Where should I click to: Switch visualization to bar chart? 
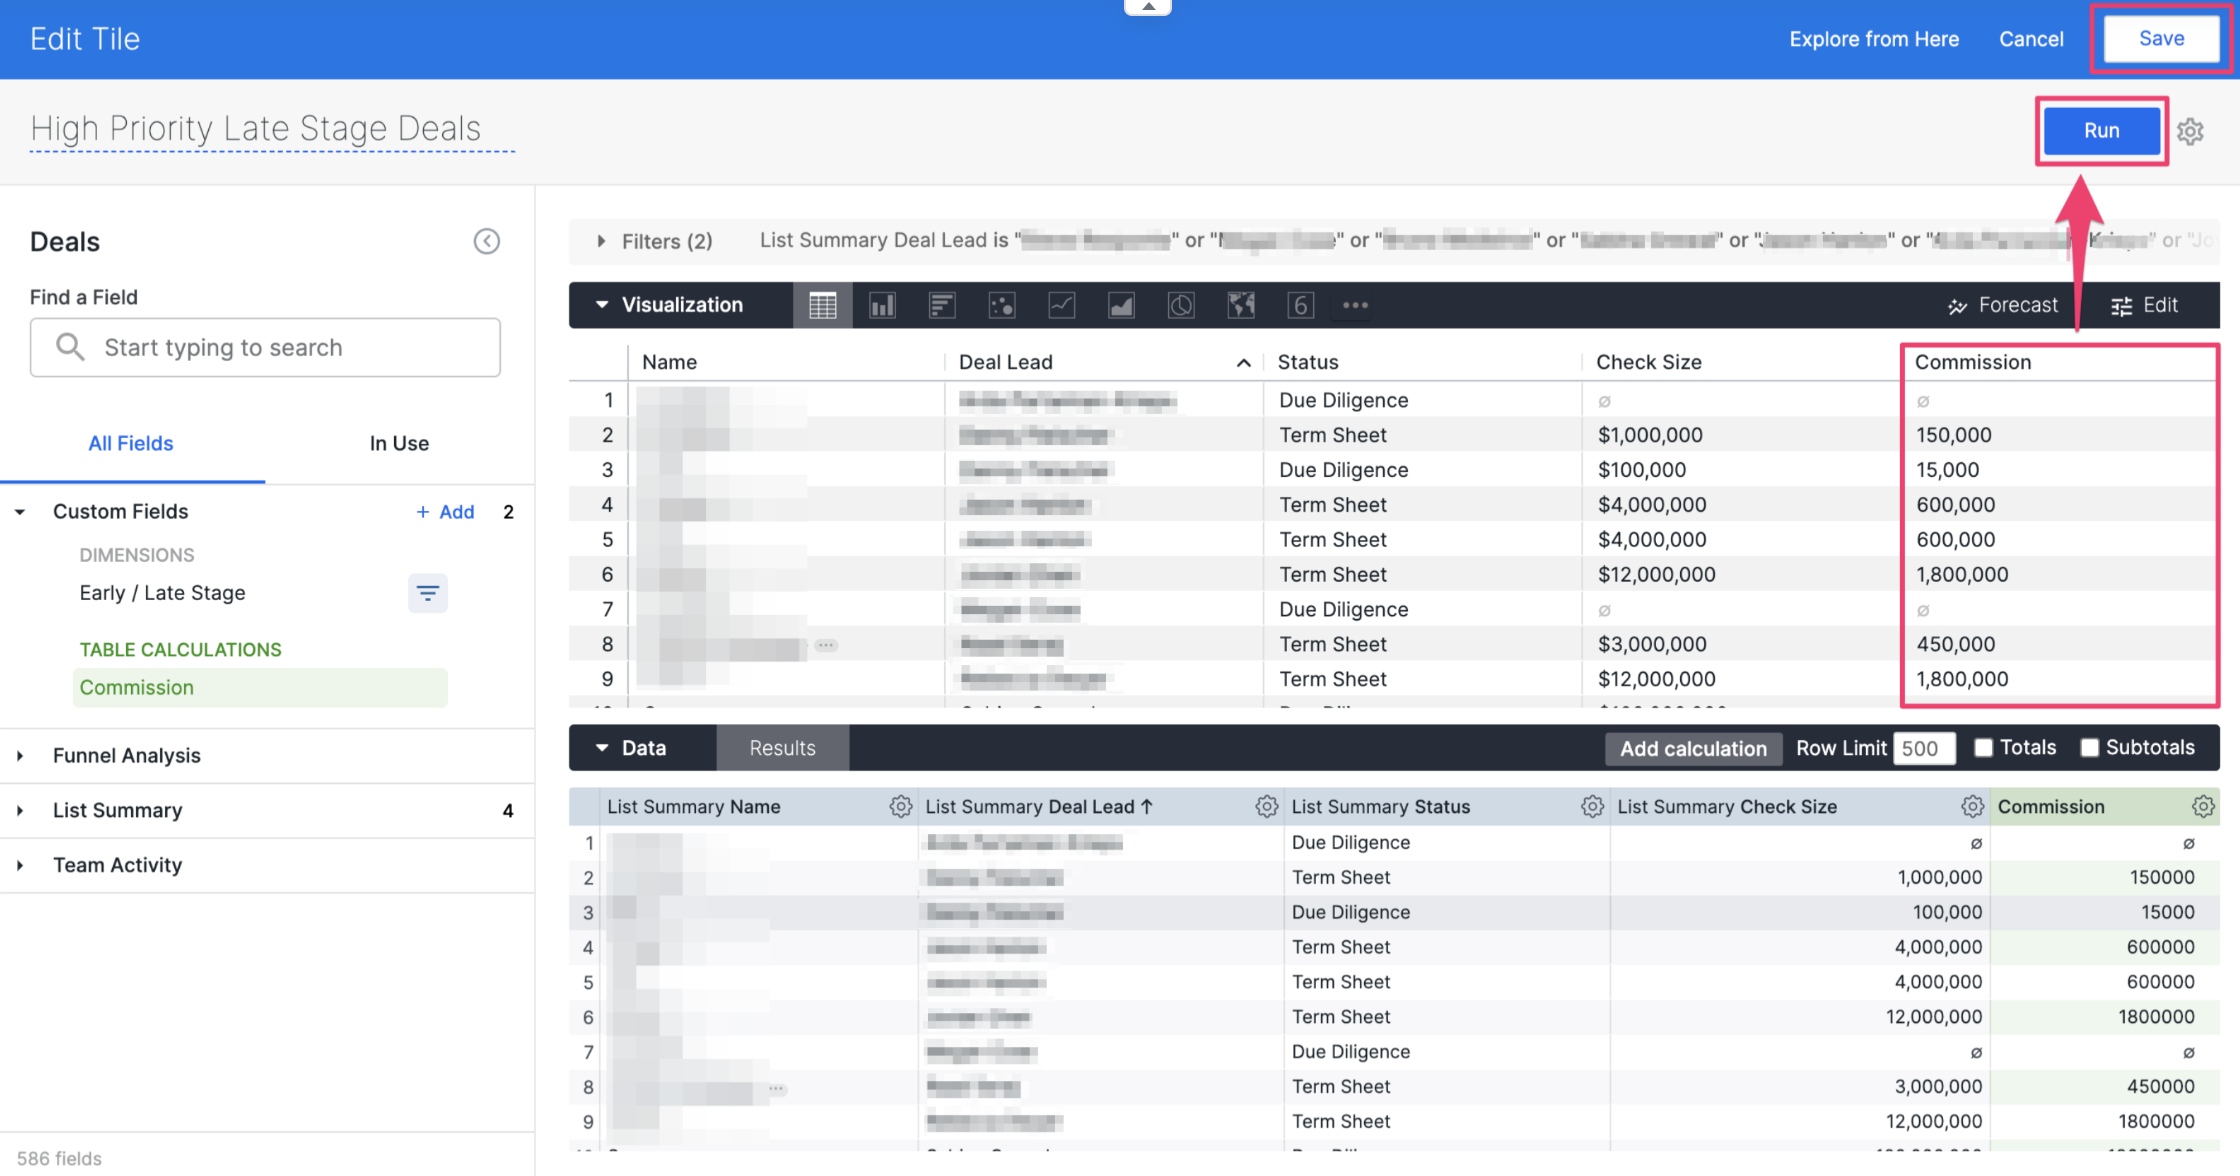[882, 305]
